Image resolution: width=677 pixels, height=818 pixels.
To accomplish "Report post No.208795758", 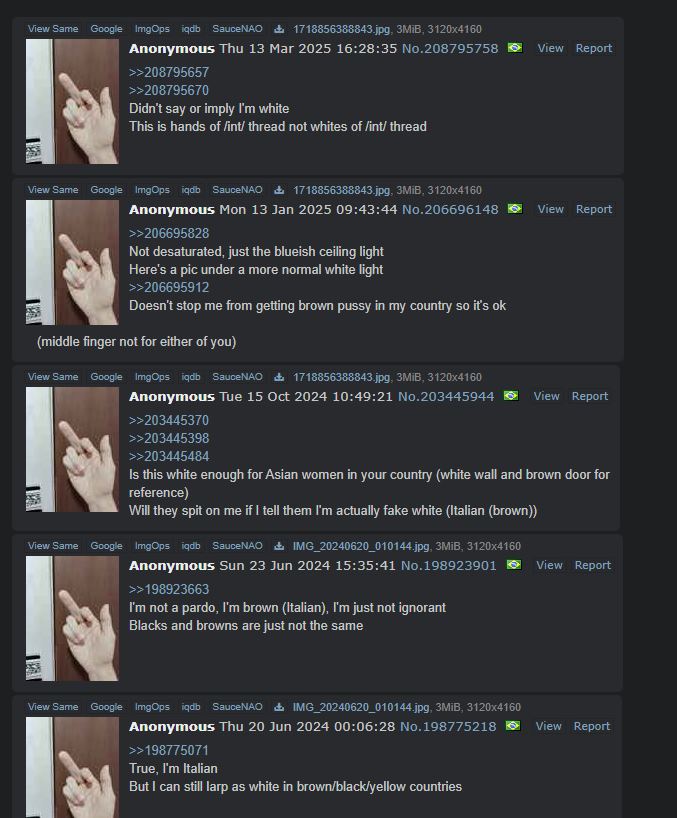I will (x=594, y=48).
